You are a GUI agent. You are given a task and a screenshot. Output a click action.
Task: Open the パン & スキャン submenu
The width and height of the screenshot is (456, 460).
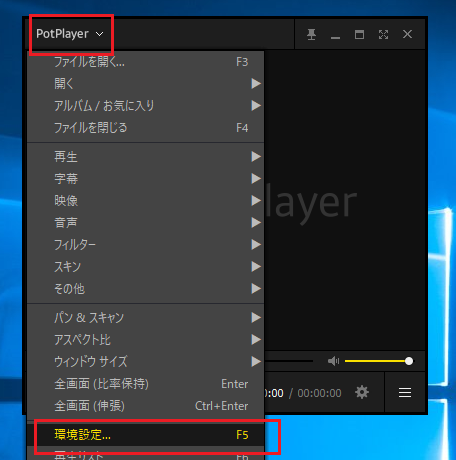click(x=146, y=318)
